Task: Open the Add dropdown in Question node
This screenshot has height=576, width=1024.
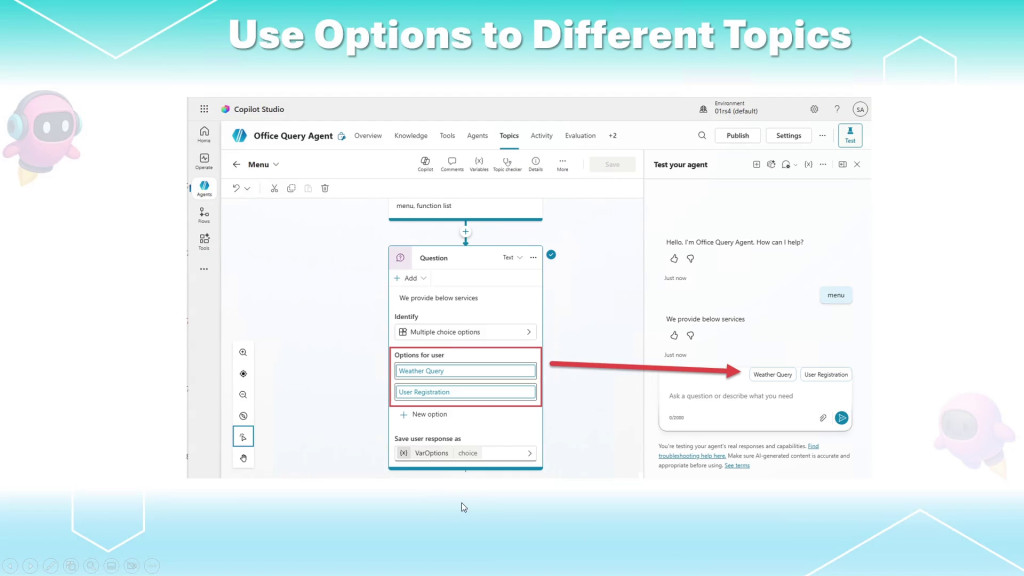Action: (411, 278)
